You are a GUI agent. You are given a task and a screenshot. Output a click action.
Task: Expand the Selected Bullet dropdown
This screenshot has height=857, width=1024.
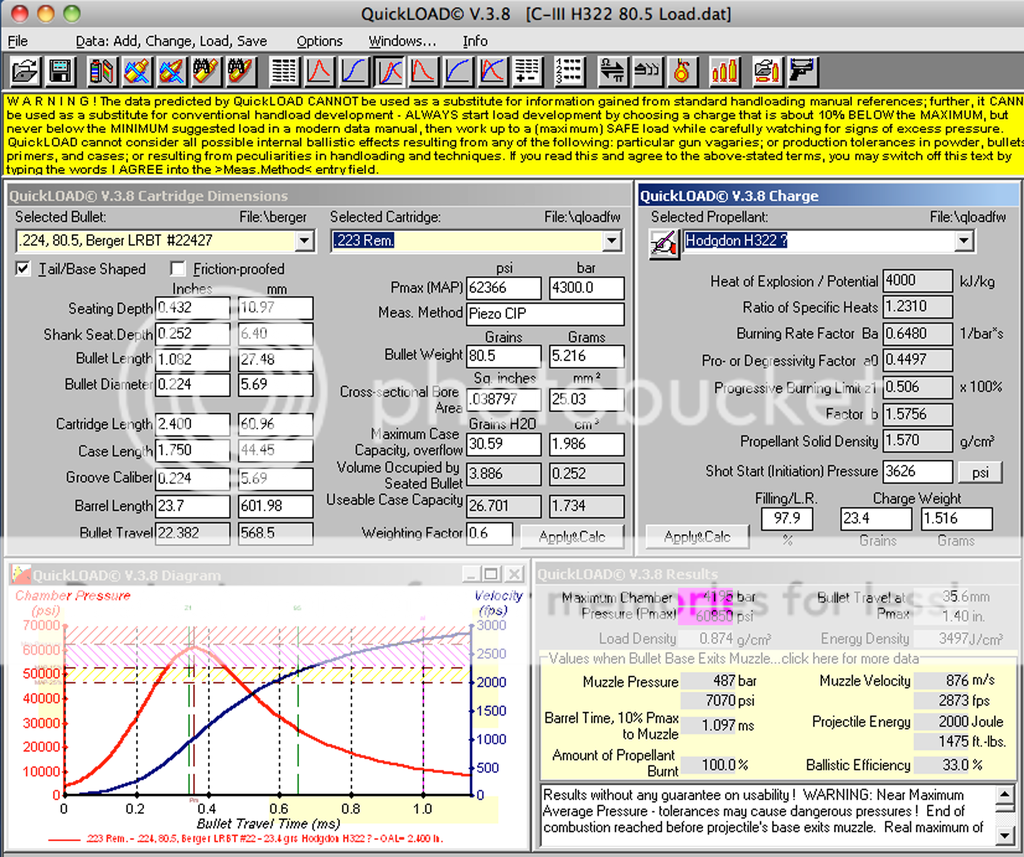305,241
